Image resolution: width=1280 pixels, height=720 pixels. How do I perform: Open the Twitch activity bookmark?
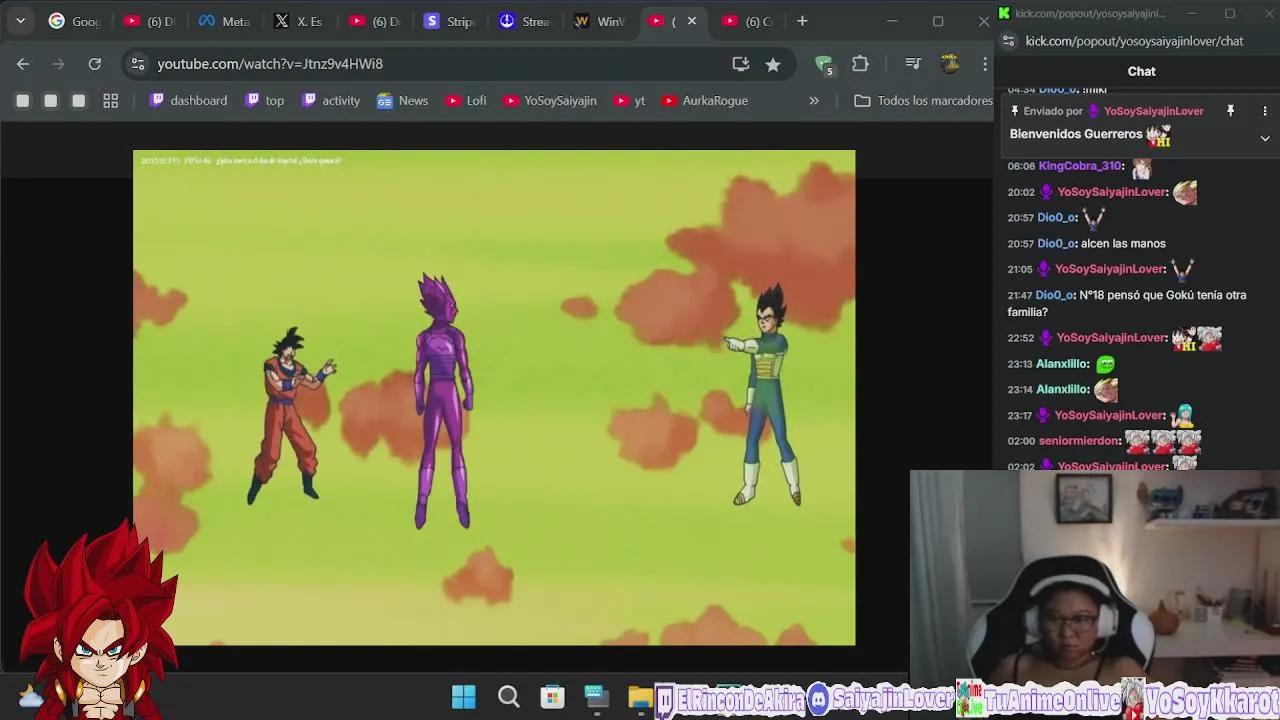pos(331,101)
